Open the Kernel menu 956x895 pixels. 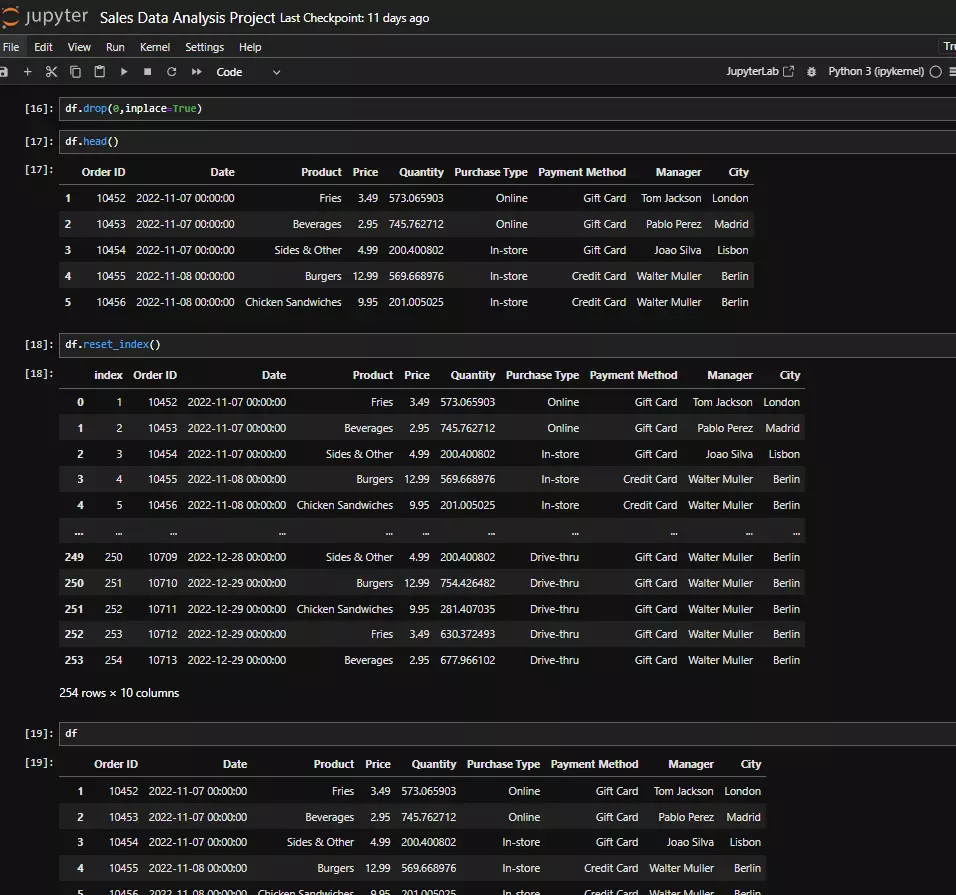coord(155,47)
